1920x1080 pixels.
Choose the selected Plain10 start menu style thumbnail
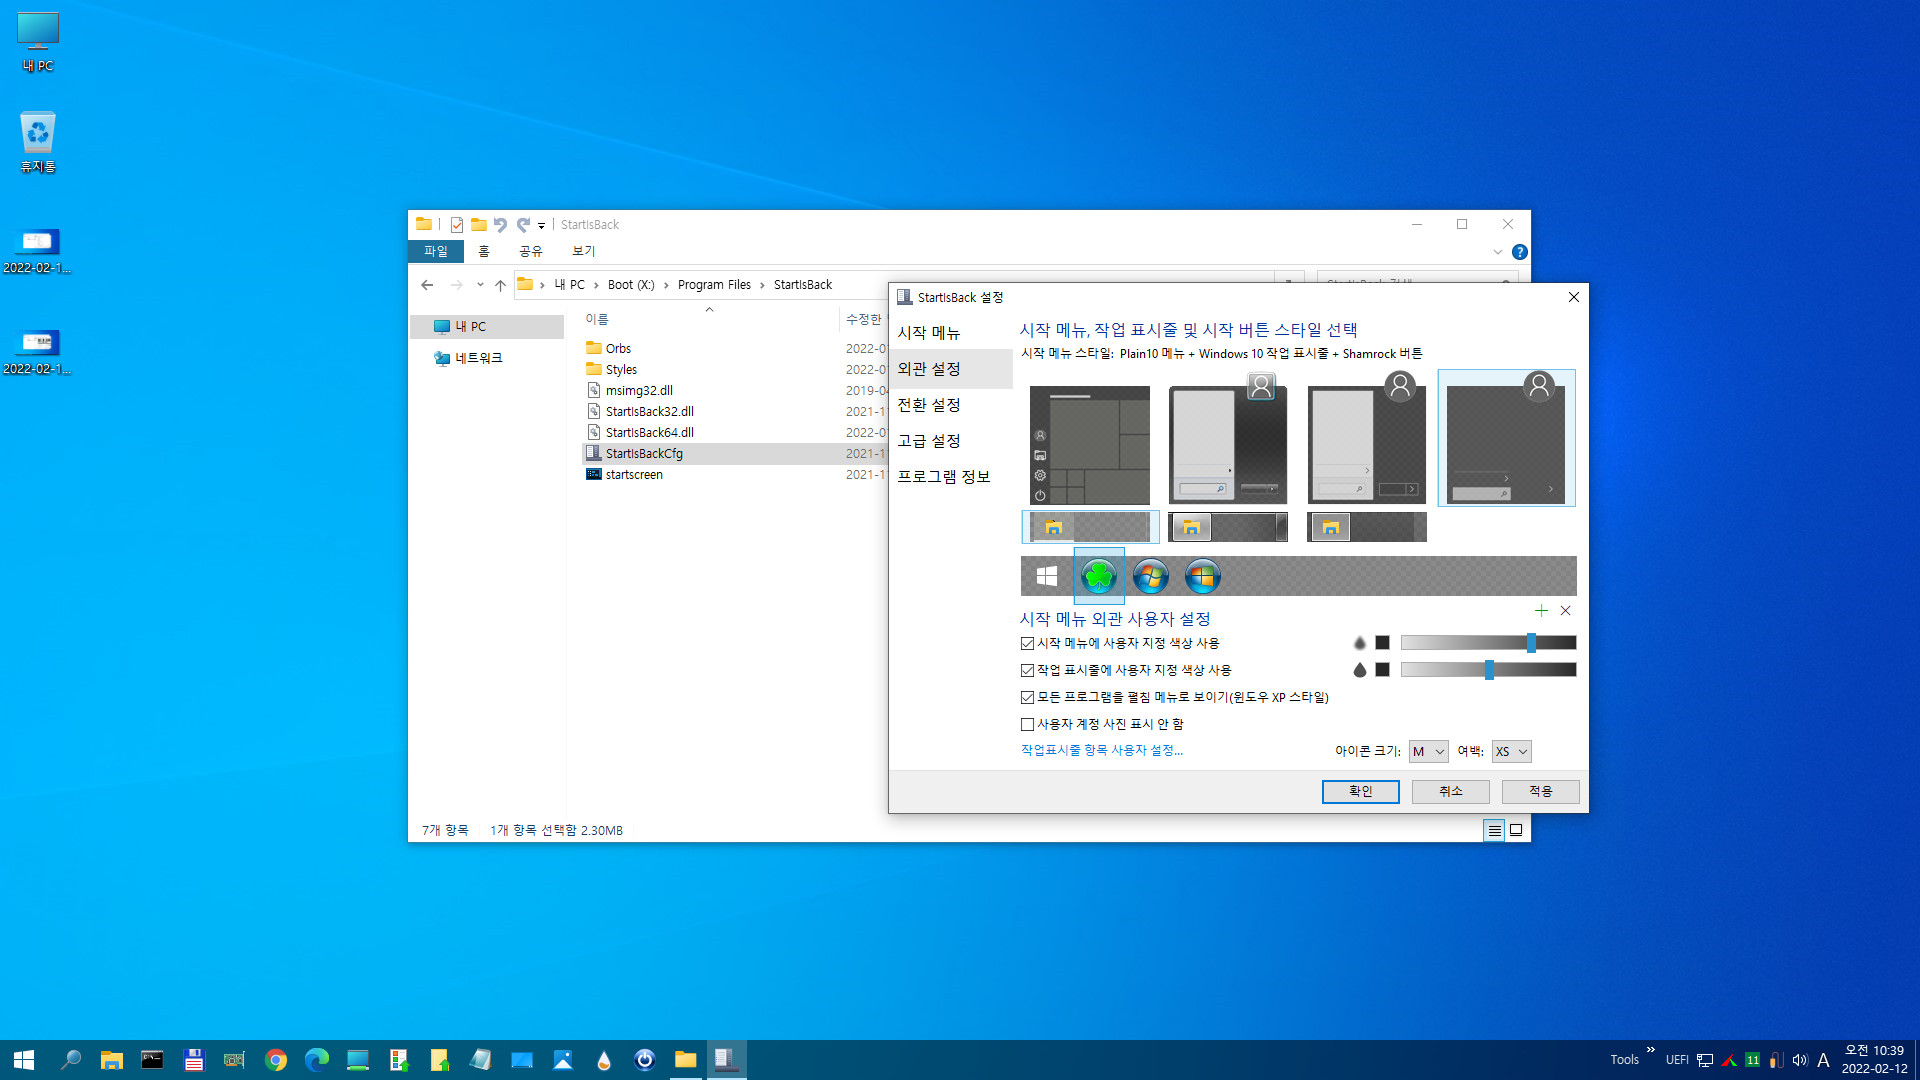pos(1506,438)
